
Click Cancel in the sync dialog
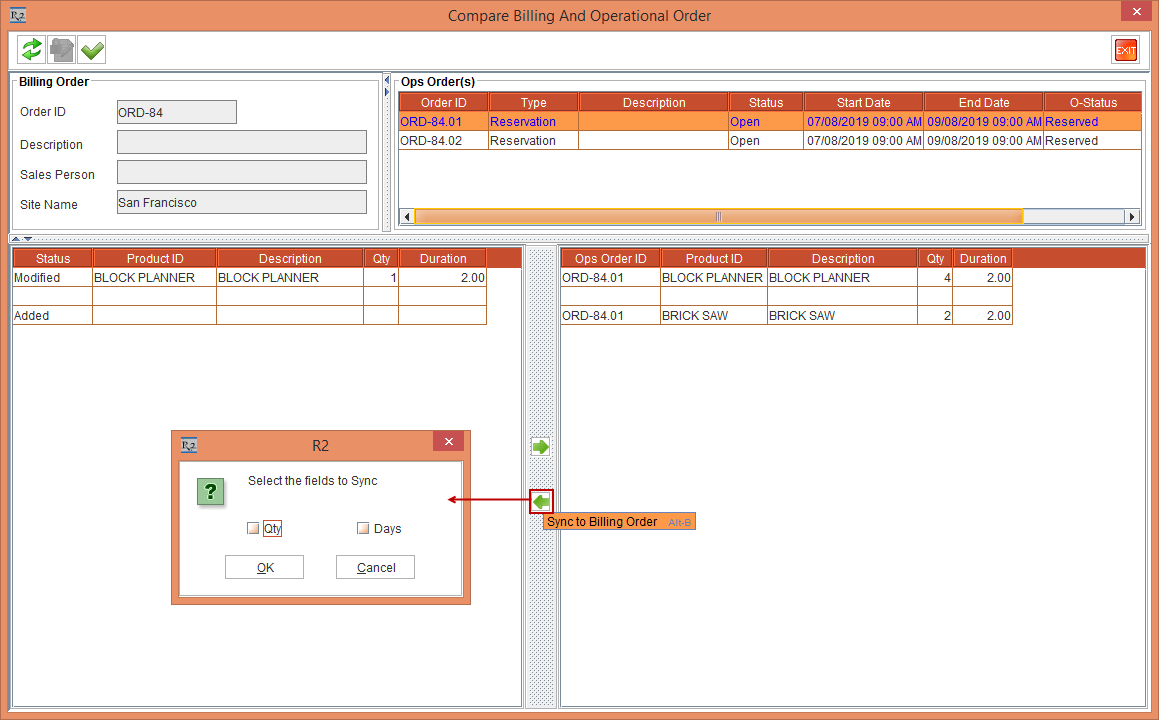coord(375,567)
